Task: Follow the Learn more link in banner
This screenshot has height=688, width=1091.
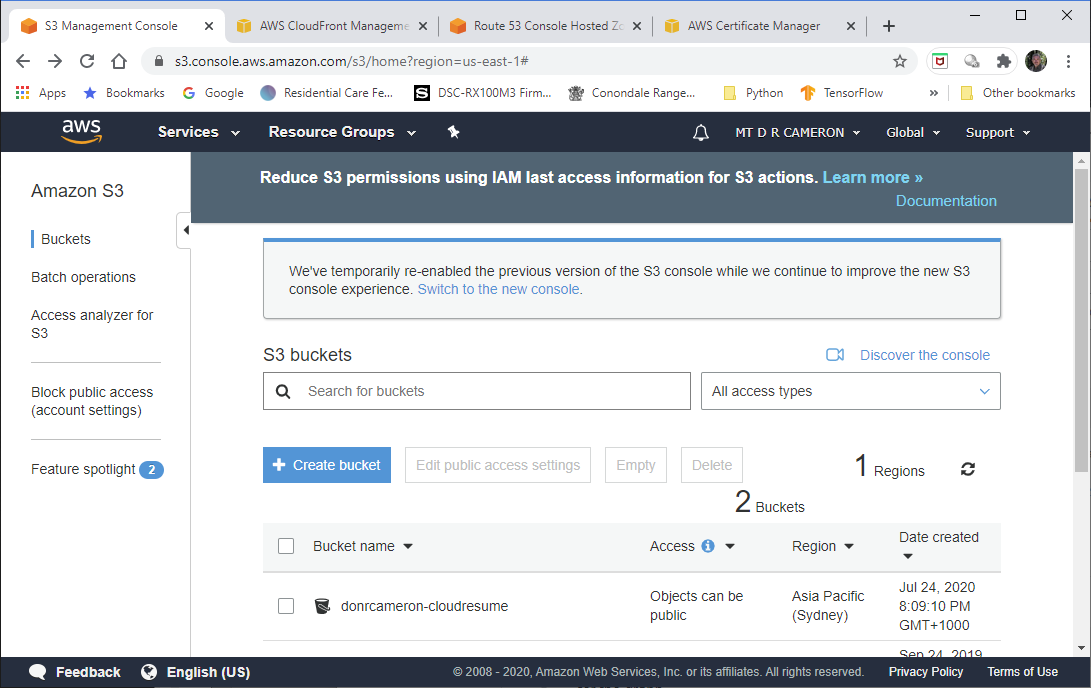Action: point(873,177)
